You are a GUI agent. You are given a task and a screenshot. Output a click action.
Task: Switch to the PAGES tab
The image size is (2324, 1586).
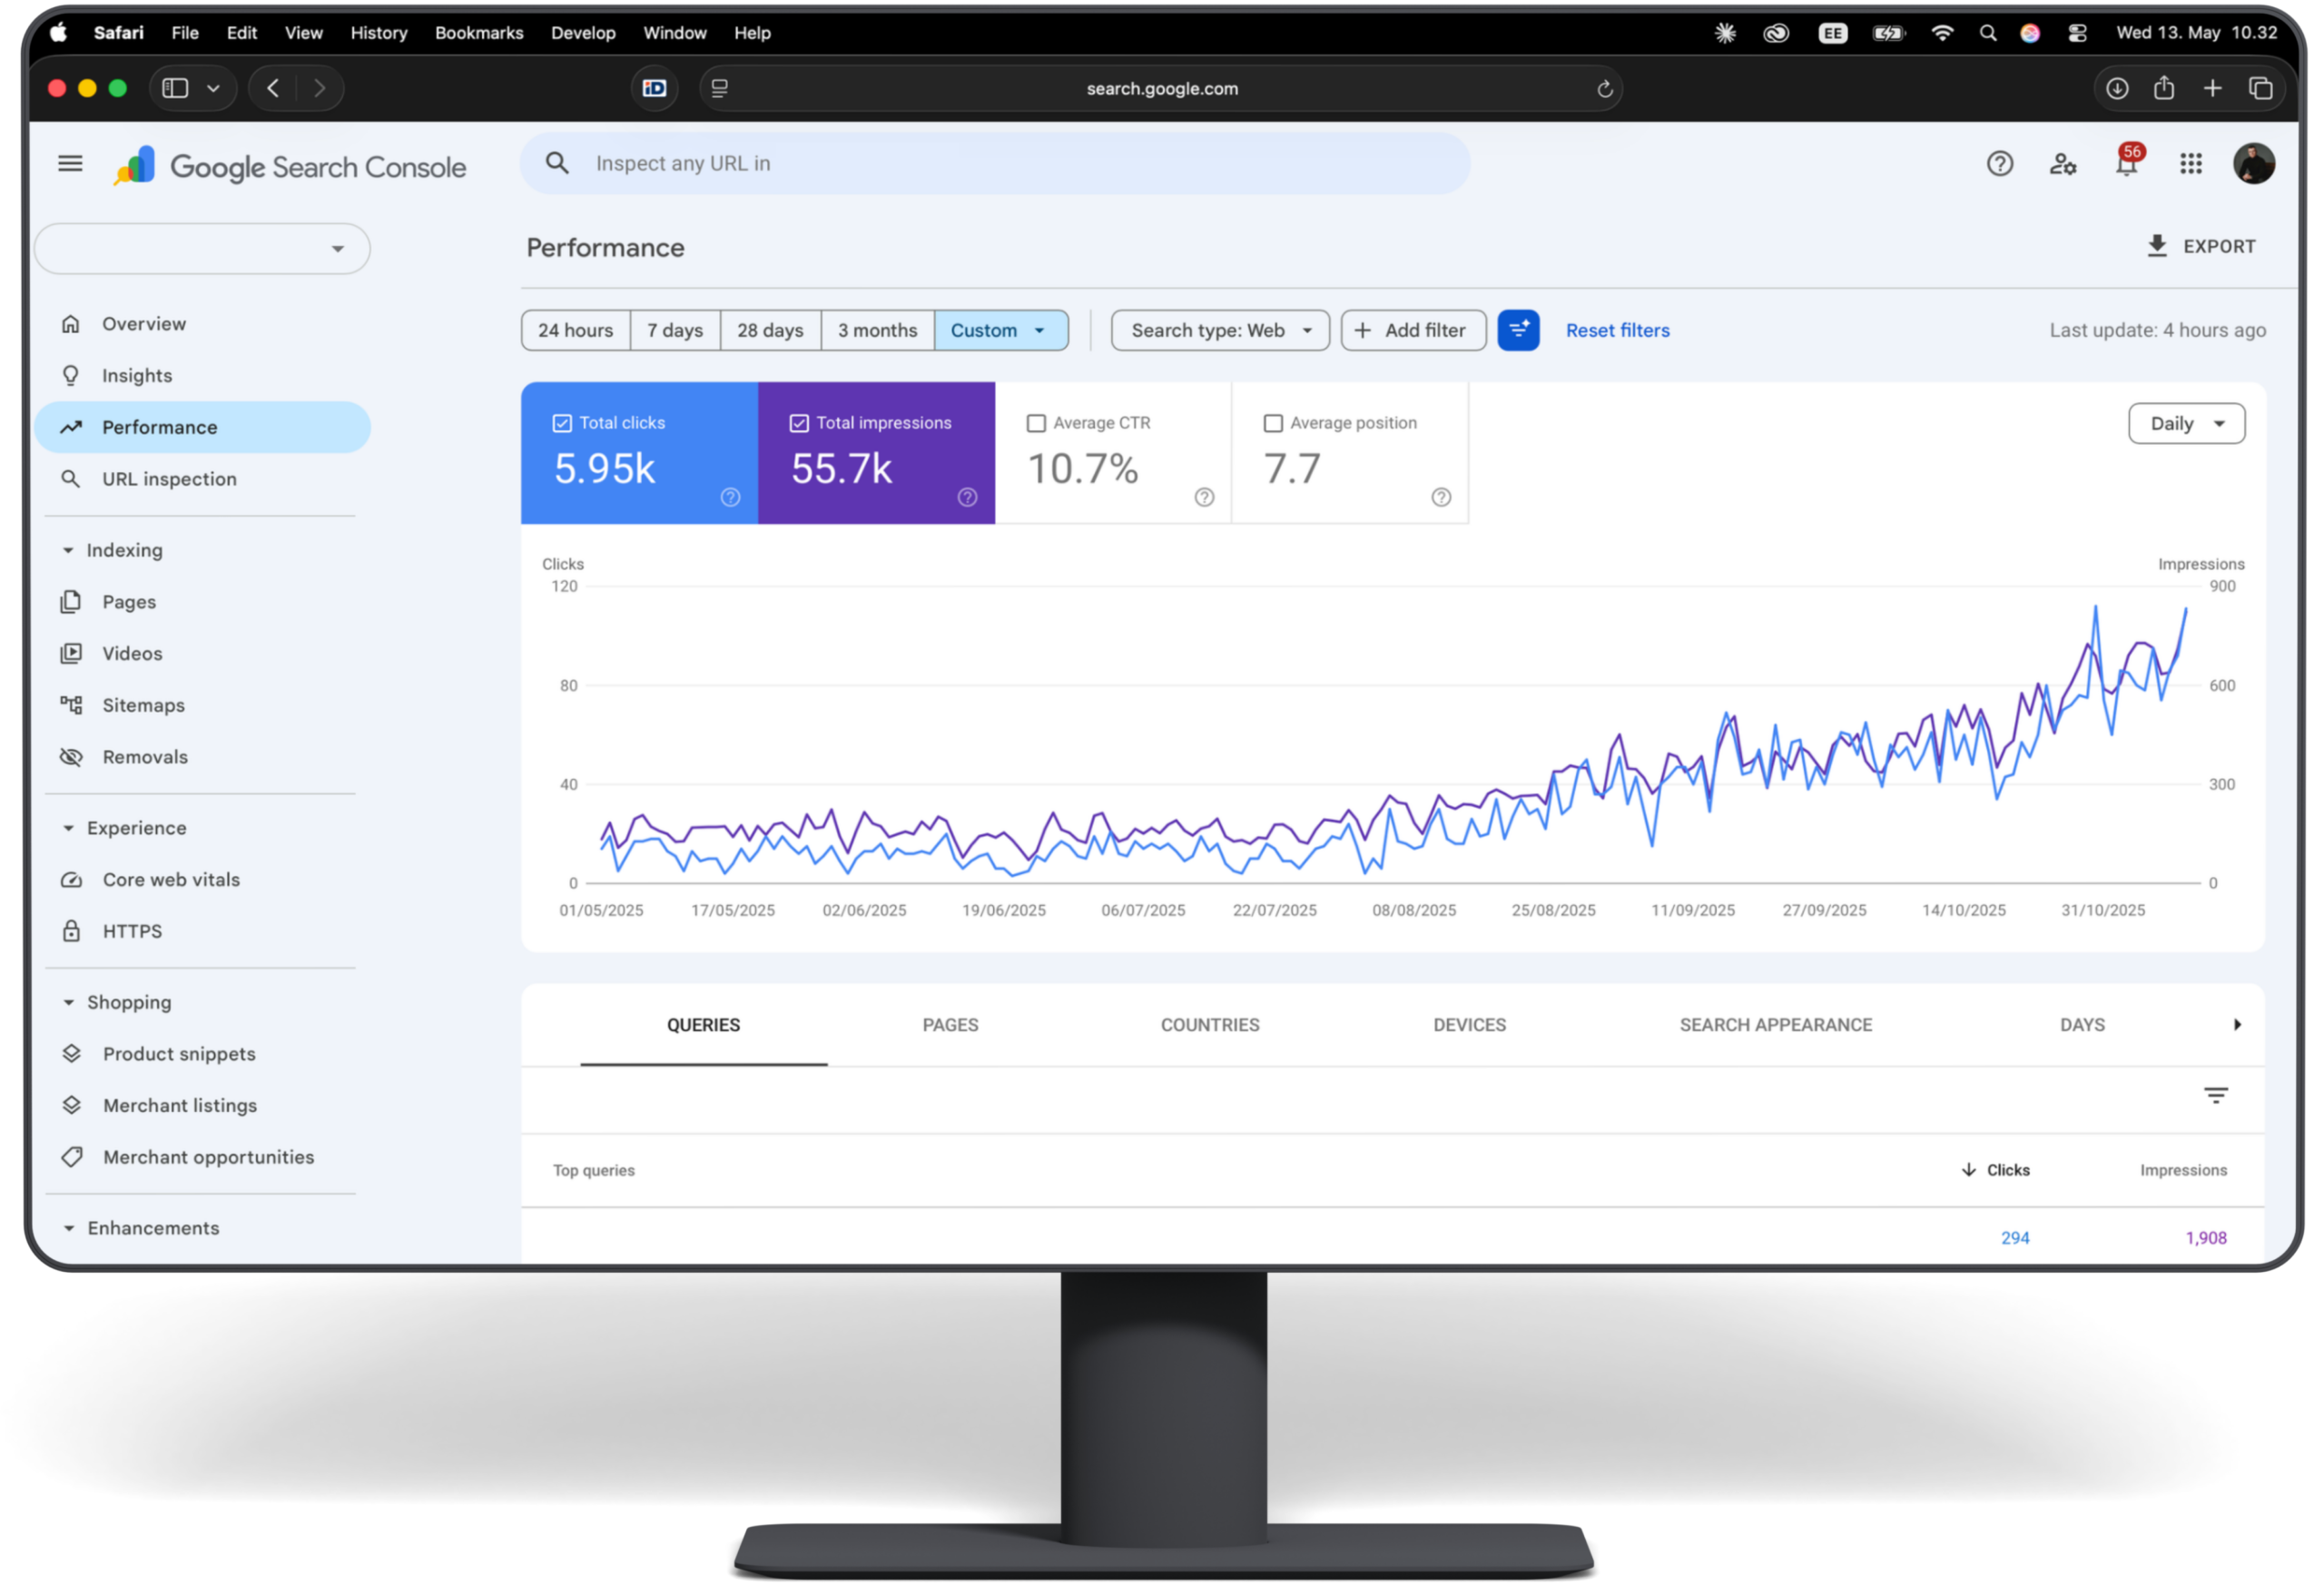tap(950, 1025)
